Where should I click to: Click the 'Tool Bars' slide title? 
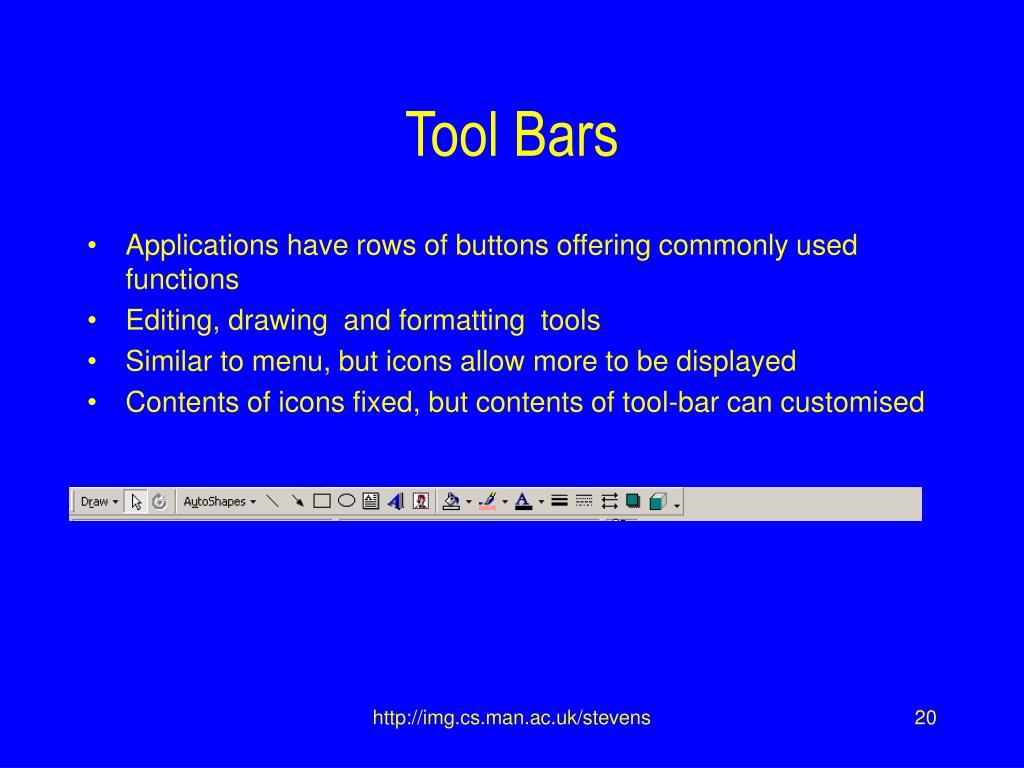[511, 135]
